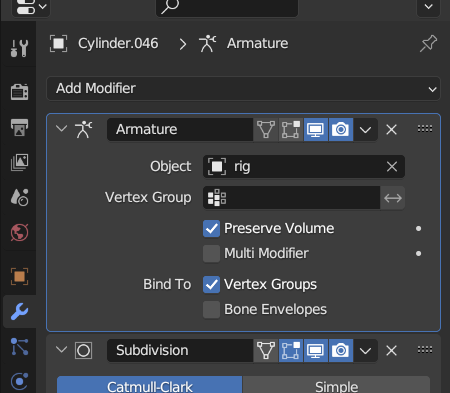Remove the Armature modifier
This screenshot has height=393, width=450.
point(391,129)
